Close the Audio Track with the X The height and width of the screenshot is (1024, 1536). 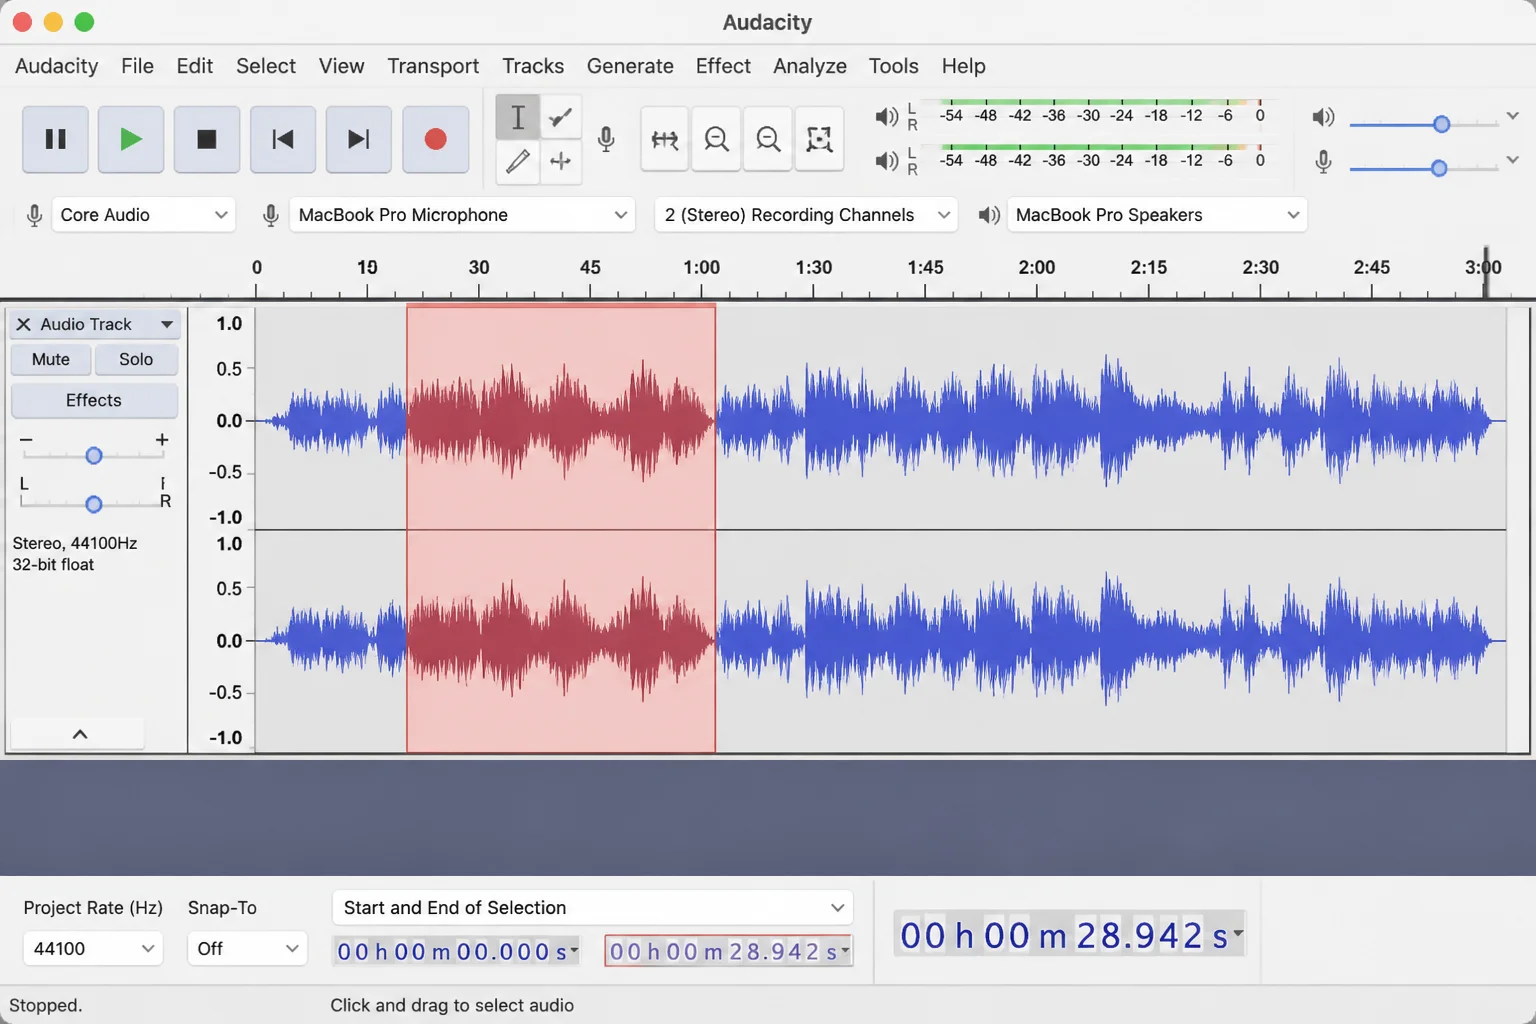[23, 324]
